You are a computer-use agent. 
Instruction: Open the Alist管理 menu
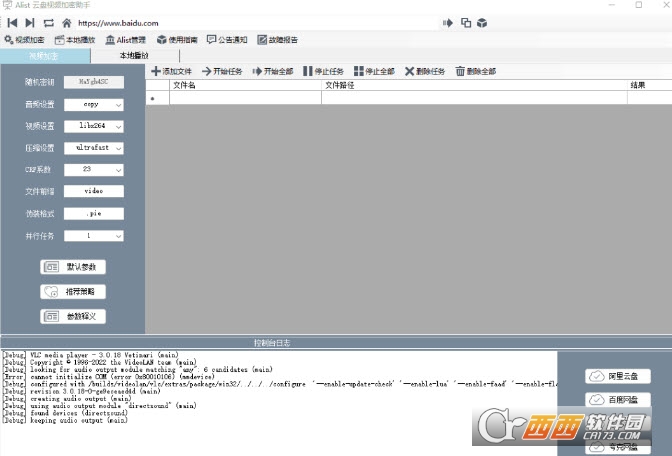click(x=126, y=40)
